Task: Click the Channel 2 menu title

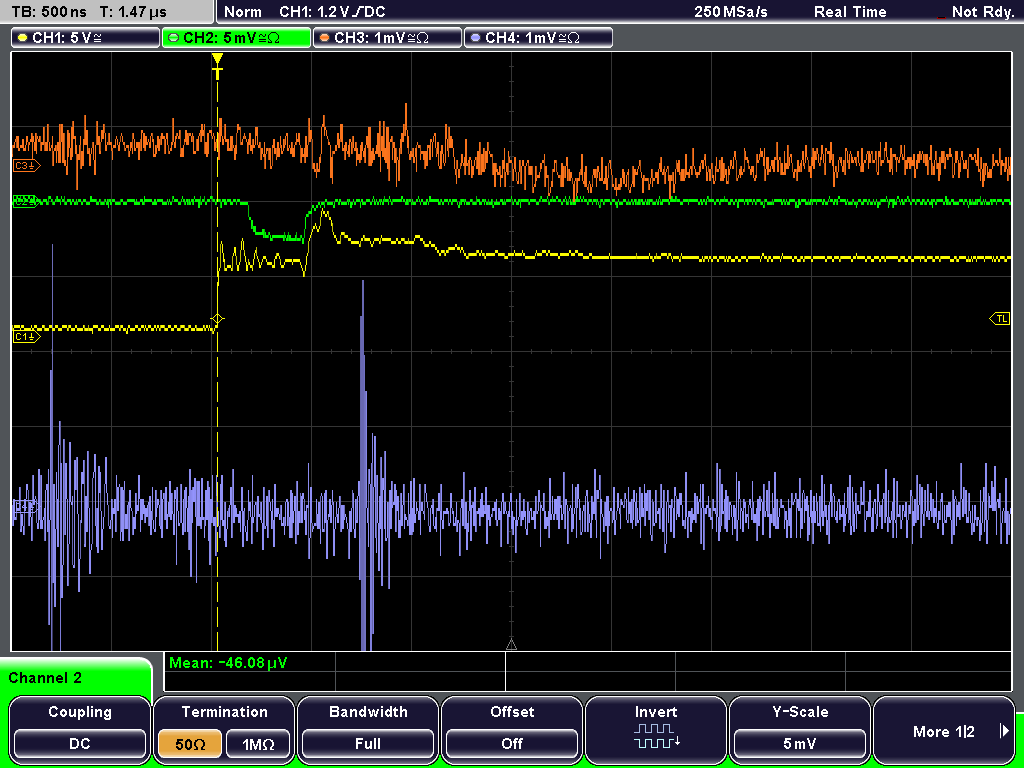Action: pyautogui.click(x=45, y=678)
